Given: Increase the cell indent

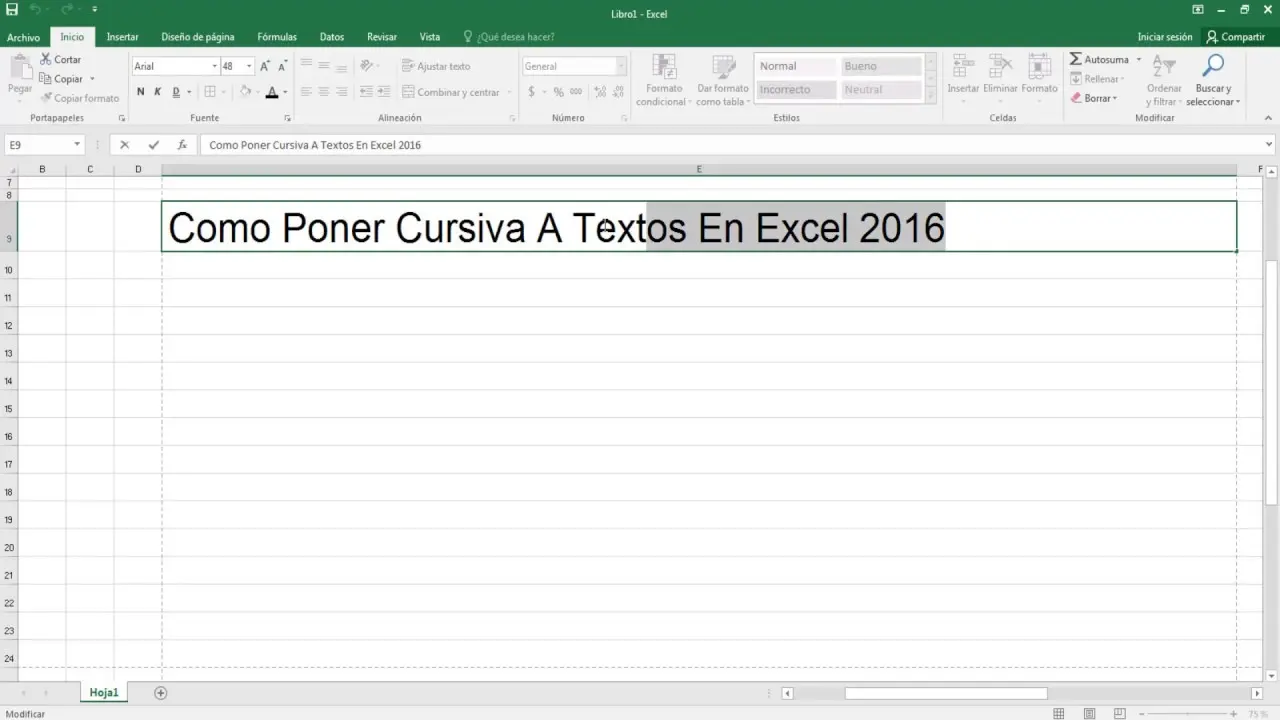Looking at the screenshot, I should pyautogui.click(x=384, y=91).
